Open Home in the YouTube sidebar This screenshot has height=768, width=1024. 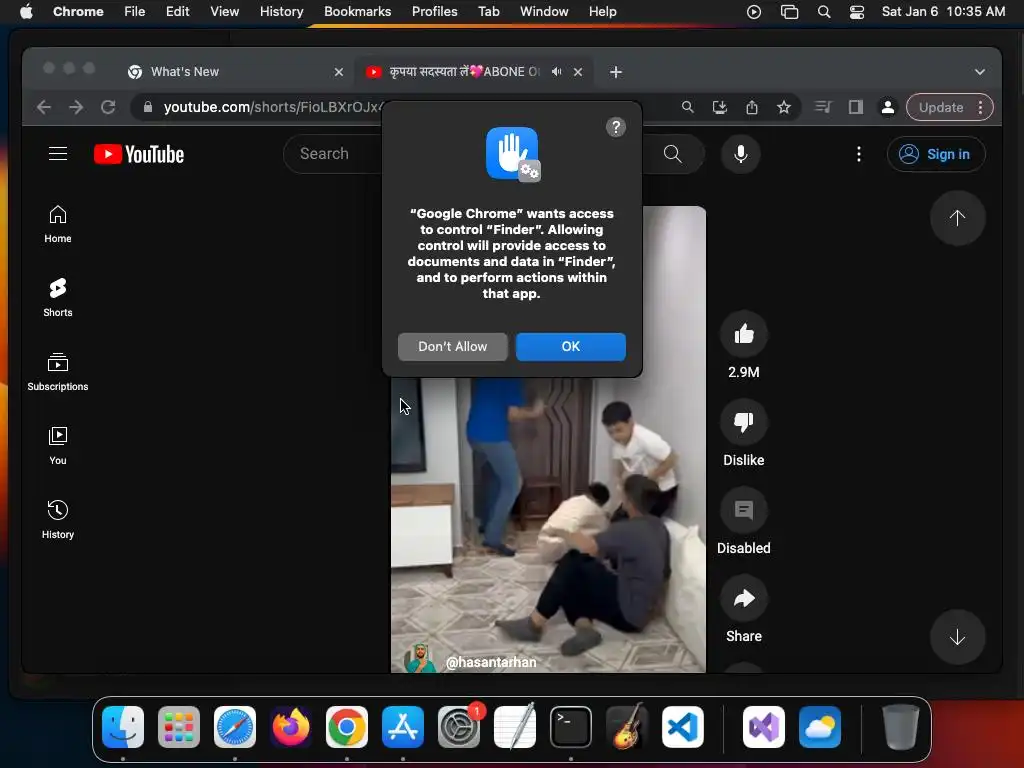tap(58, 224)
